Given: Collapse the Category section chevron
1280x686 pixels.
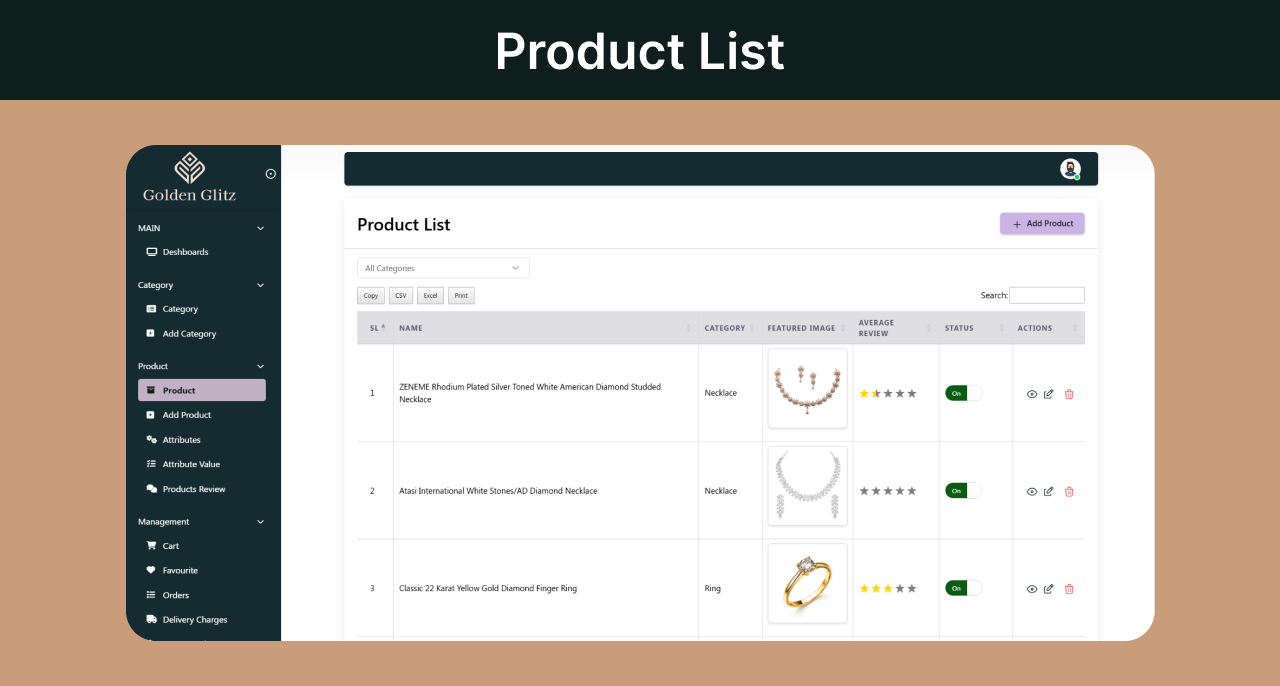Looking at the screenshot, I should click(x=260, y=285).
